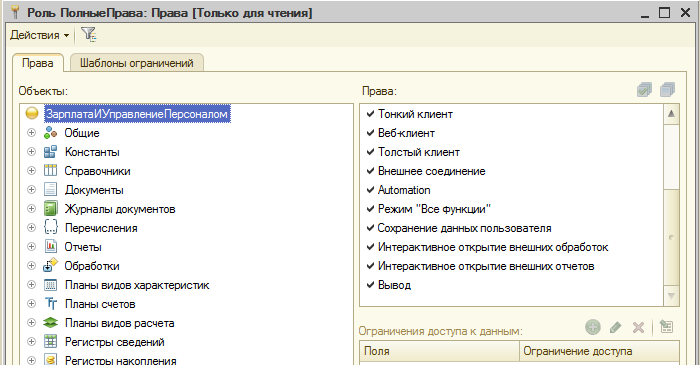
Task: Expand the Справочники tree node
Action: 31,170
